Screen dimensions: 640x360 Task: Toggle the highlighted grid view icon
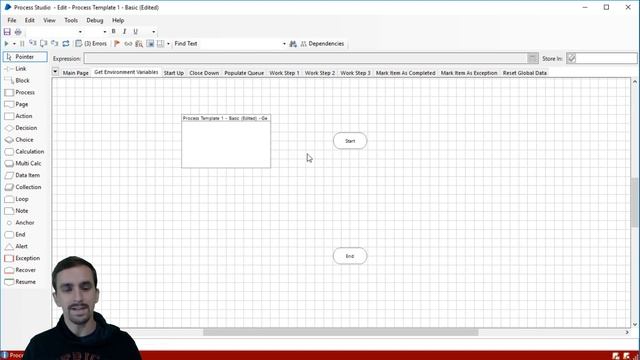[x=150, y=43]
